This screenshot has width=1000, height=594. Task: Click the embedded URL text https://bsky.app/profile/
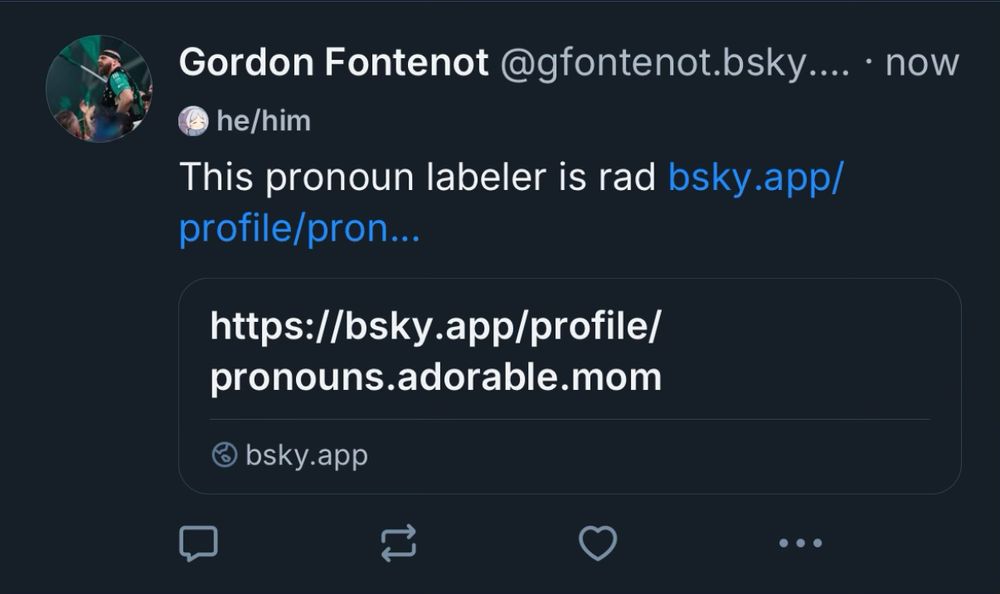(437, 326)
